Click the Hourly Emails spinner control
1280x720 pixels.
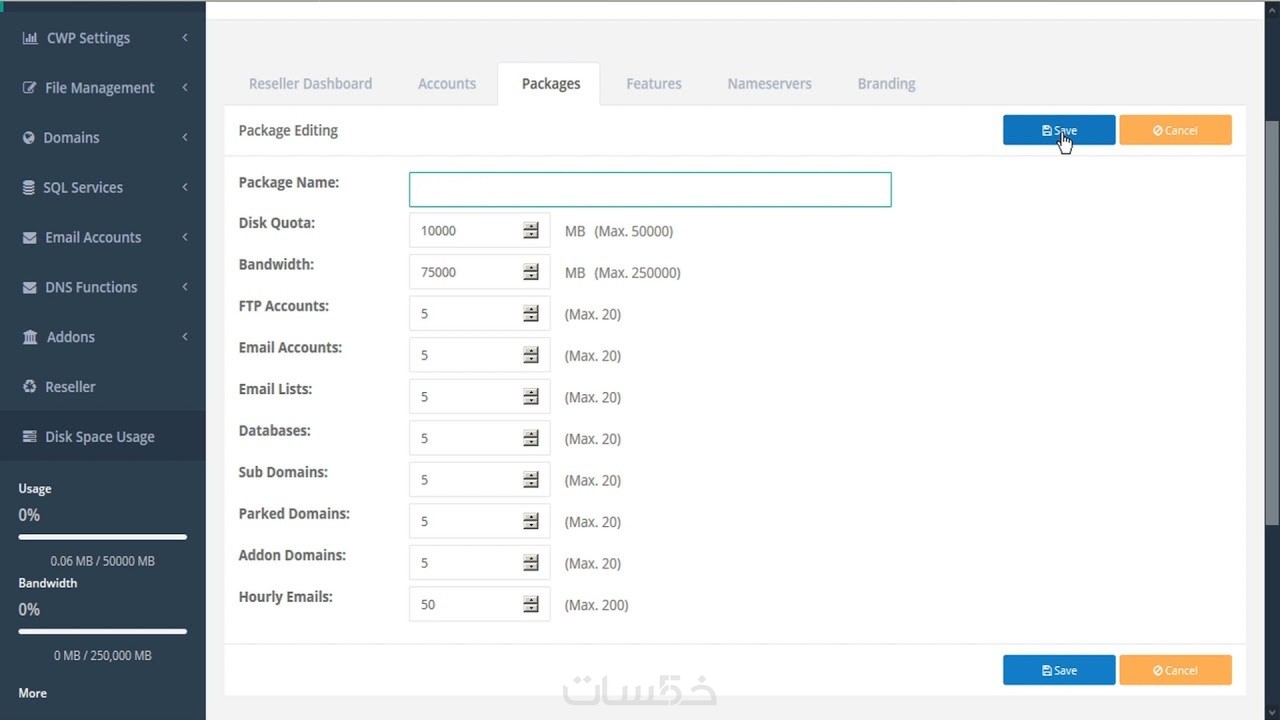(531, 605)
